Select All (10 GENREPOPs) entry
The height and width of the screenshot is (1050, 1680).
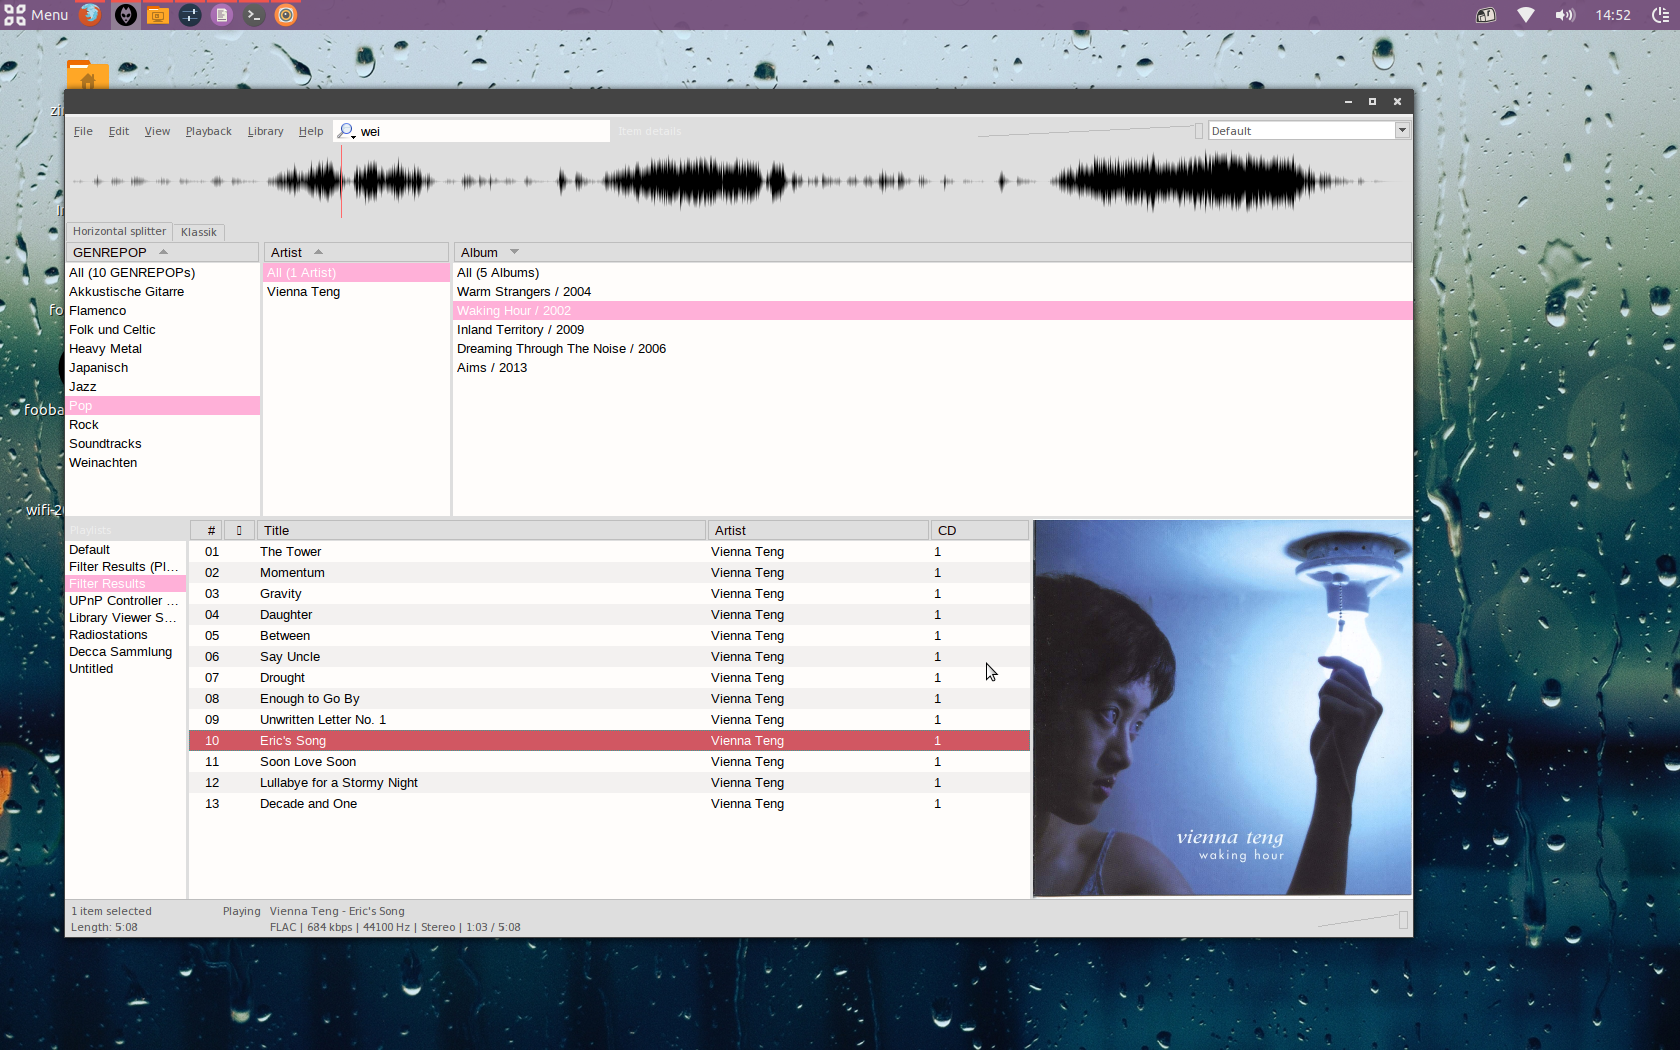coord(163,273)
